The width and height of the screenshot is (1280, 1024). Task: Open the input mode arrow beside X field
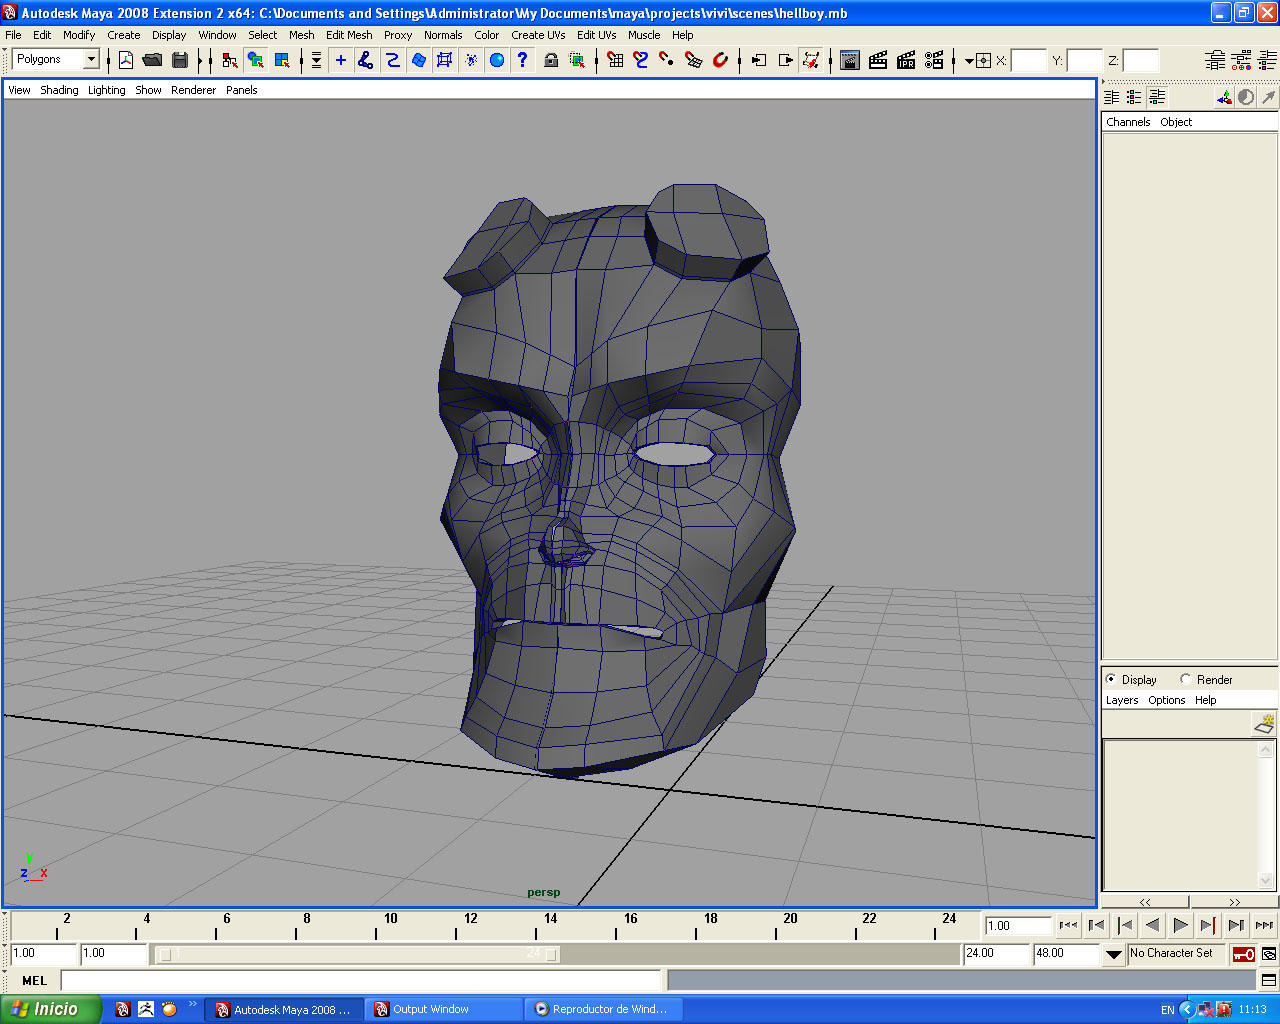point(969,61)
